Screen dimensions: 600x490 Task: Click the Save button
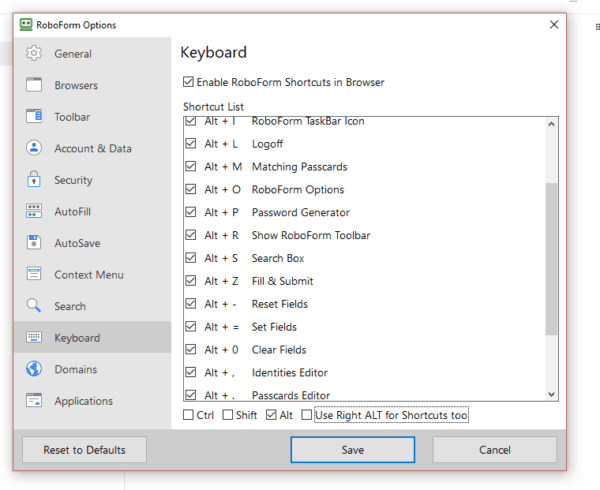(x=352, y=449)
